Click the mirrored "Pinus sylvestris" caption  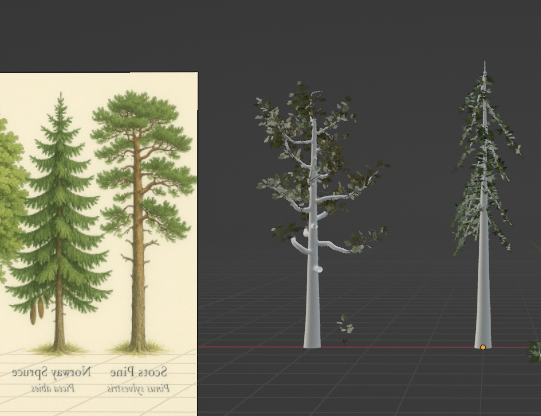pyautogui.click(x=138, y=389)
